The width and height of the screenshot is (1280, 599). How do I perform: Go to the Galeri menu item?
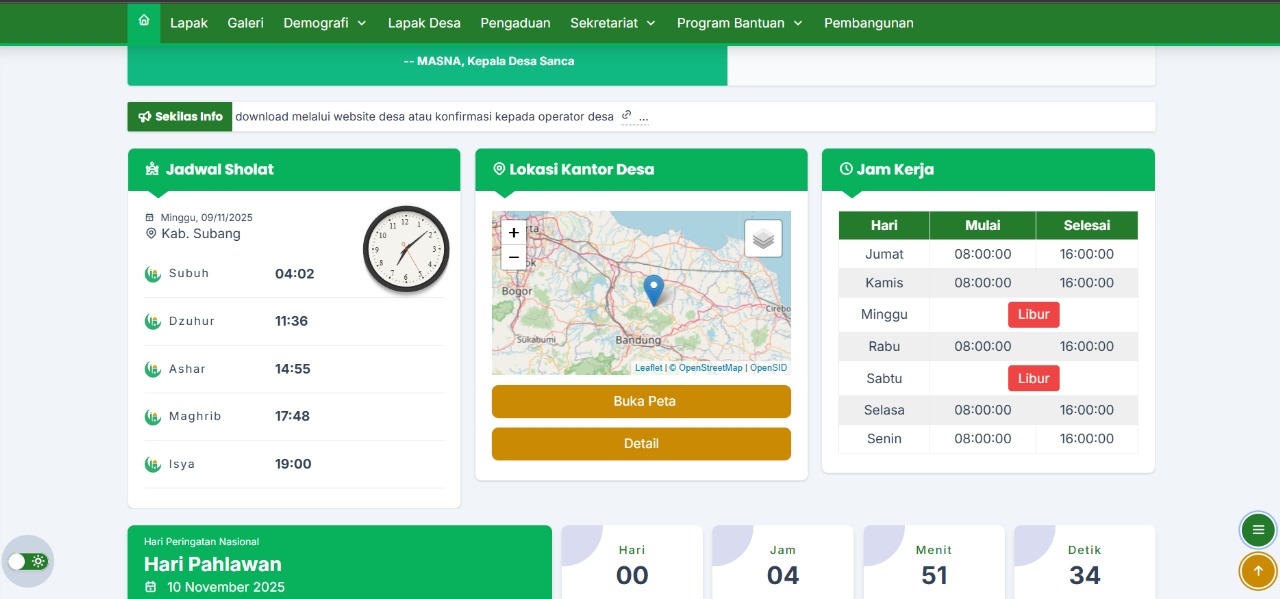click(x=245, y=23)
